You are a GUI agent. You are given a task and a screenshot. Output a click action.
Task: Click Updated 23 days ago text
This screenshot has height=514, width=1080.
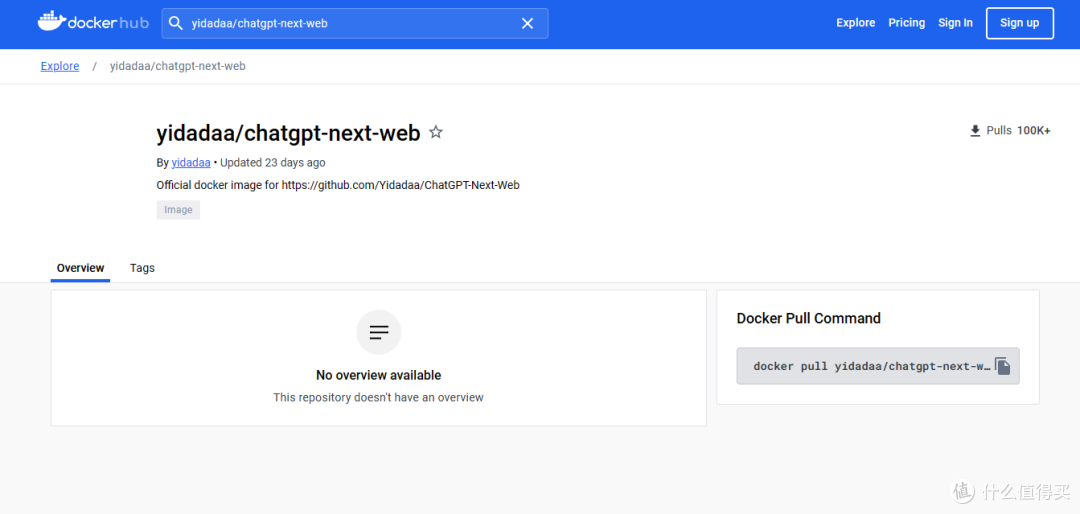click(x=273, y=163)
